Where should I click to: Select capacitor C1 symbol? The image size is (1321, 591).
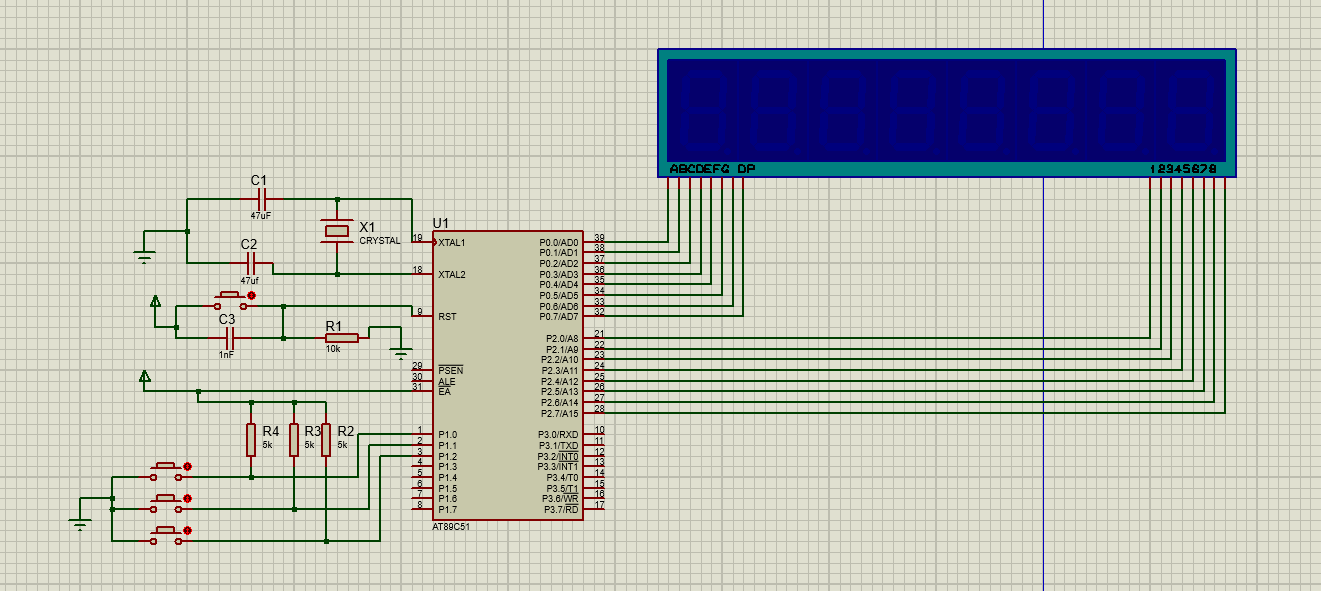click(263, 199)
